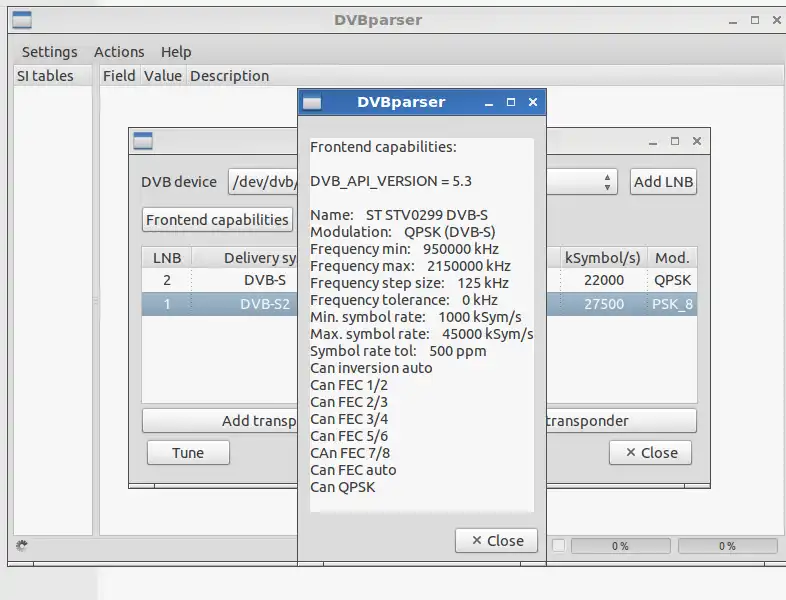Viewport: 786px width, 600px height.
Task: Click the Tune button
Action: [188, 453]
